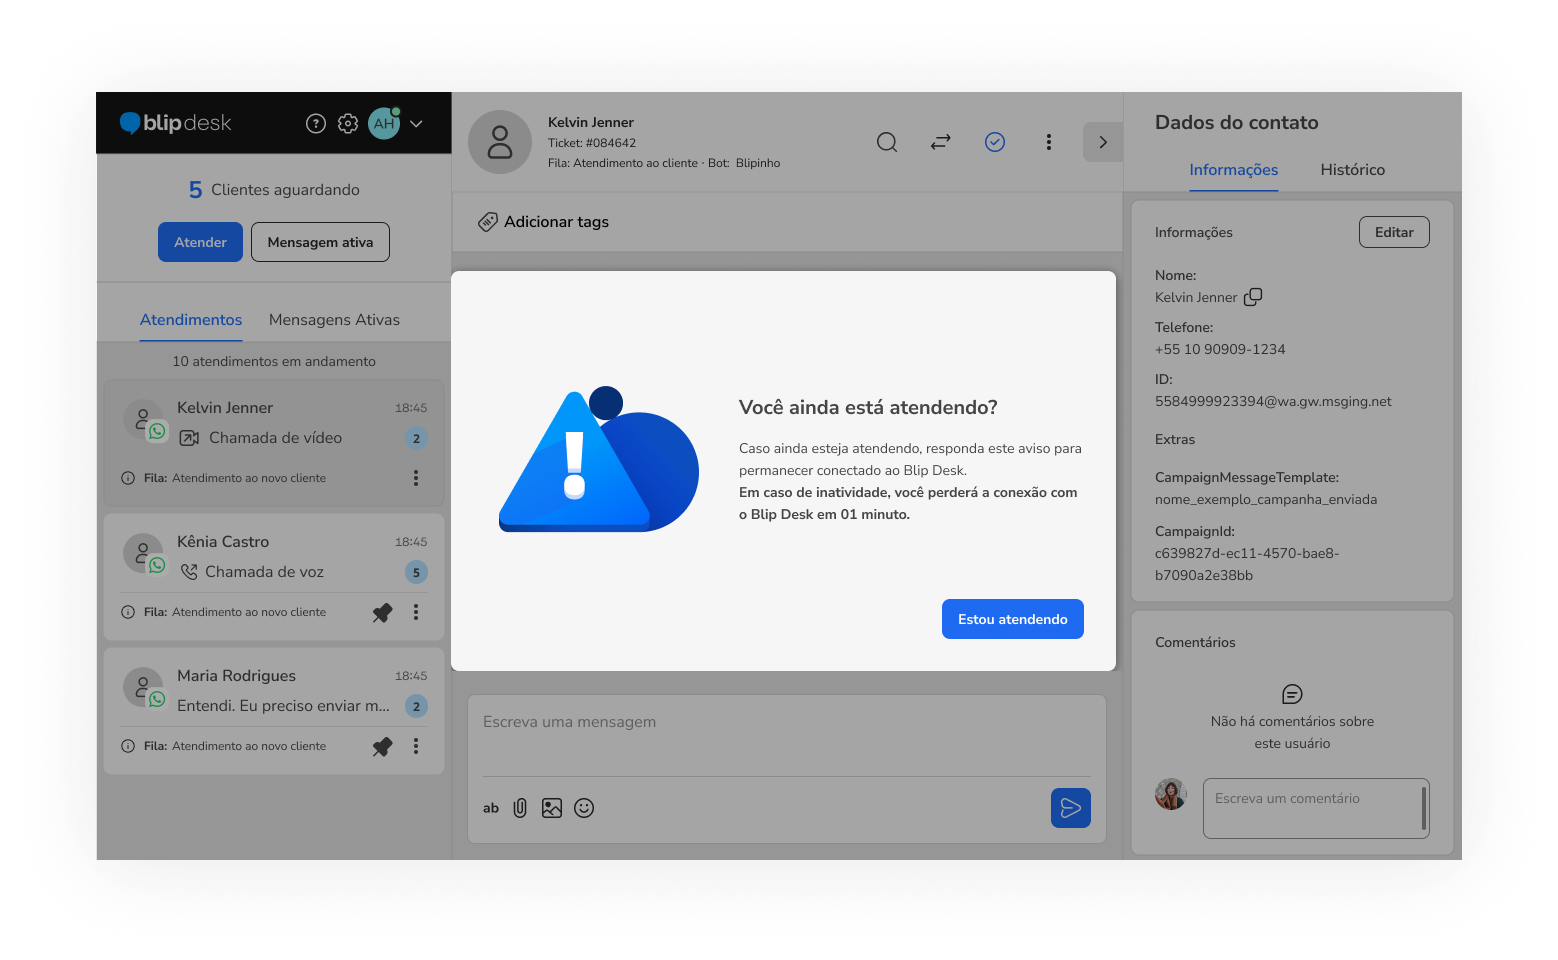Finalize ticket with the check circle icon
The image size is (1558, 960).
point(995,142)
